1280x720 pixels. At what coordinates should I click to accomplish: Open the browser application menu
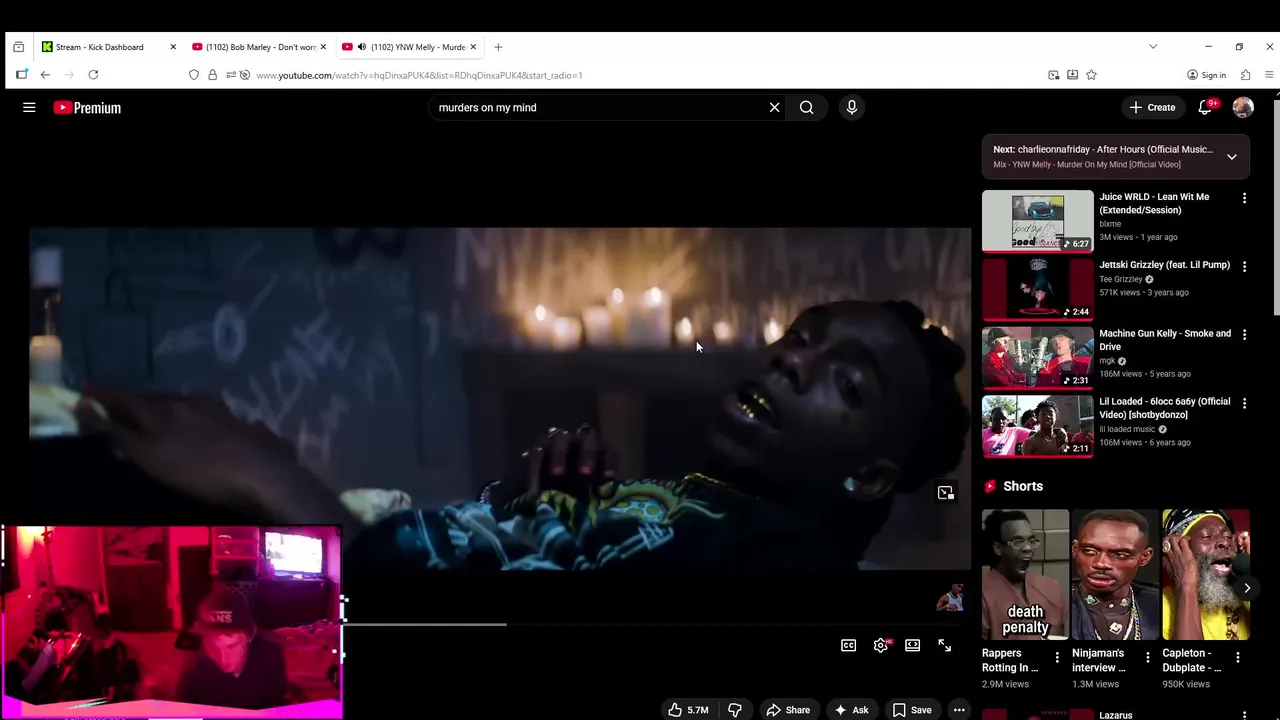[x=1270, y=75]
